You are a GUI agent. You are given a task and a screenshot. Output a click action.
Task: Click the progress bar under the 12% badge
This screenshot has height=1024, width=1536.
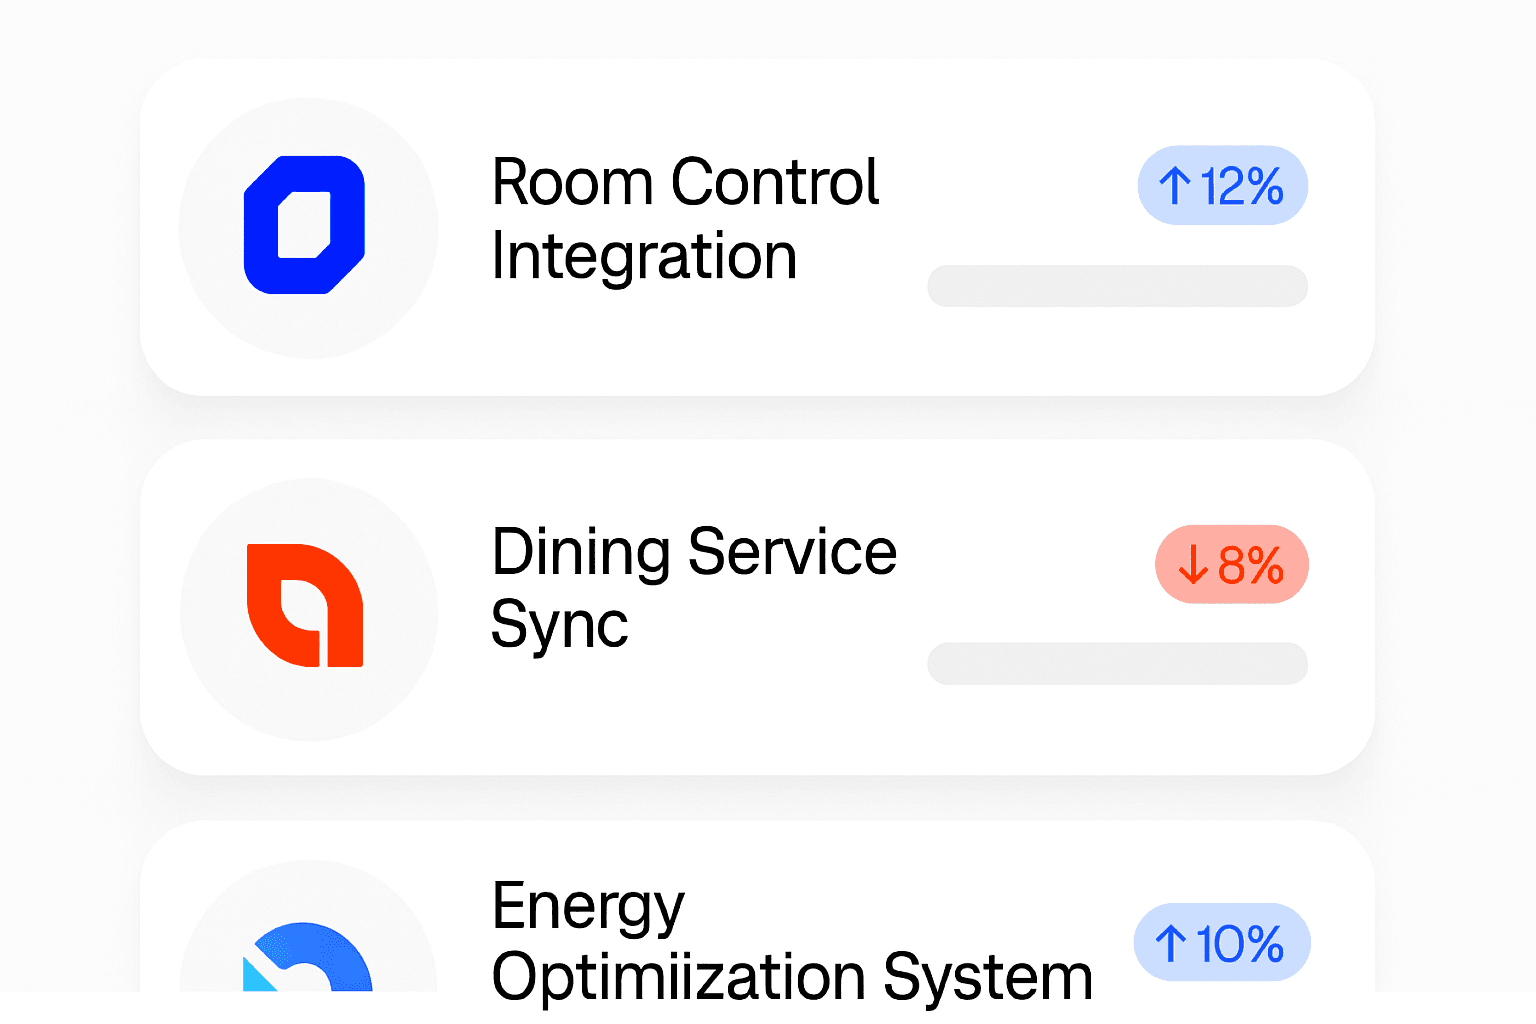pyautogui.click(x=1117, y=286)
